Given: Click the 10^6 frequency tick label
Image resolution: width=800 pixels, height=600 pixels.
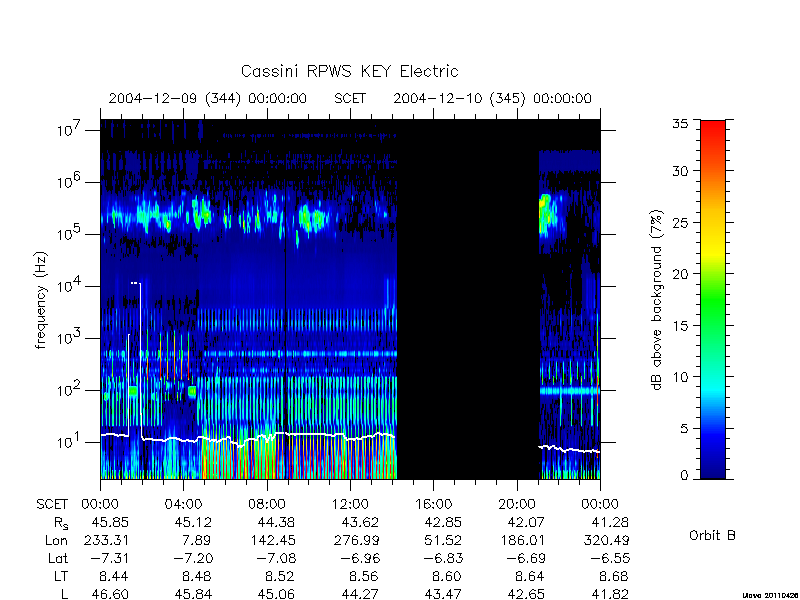Looking at the screenshot, I should [x=70, y=182].
